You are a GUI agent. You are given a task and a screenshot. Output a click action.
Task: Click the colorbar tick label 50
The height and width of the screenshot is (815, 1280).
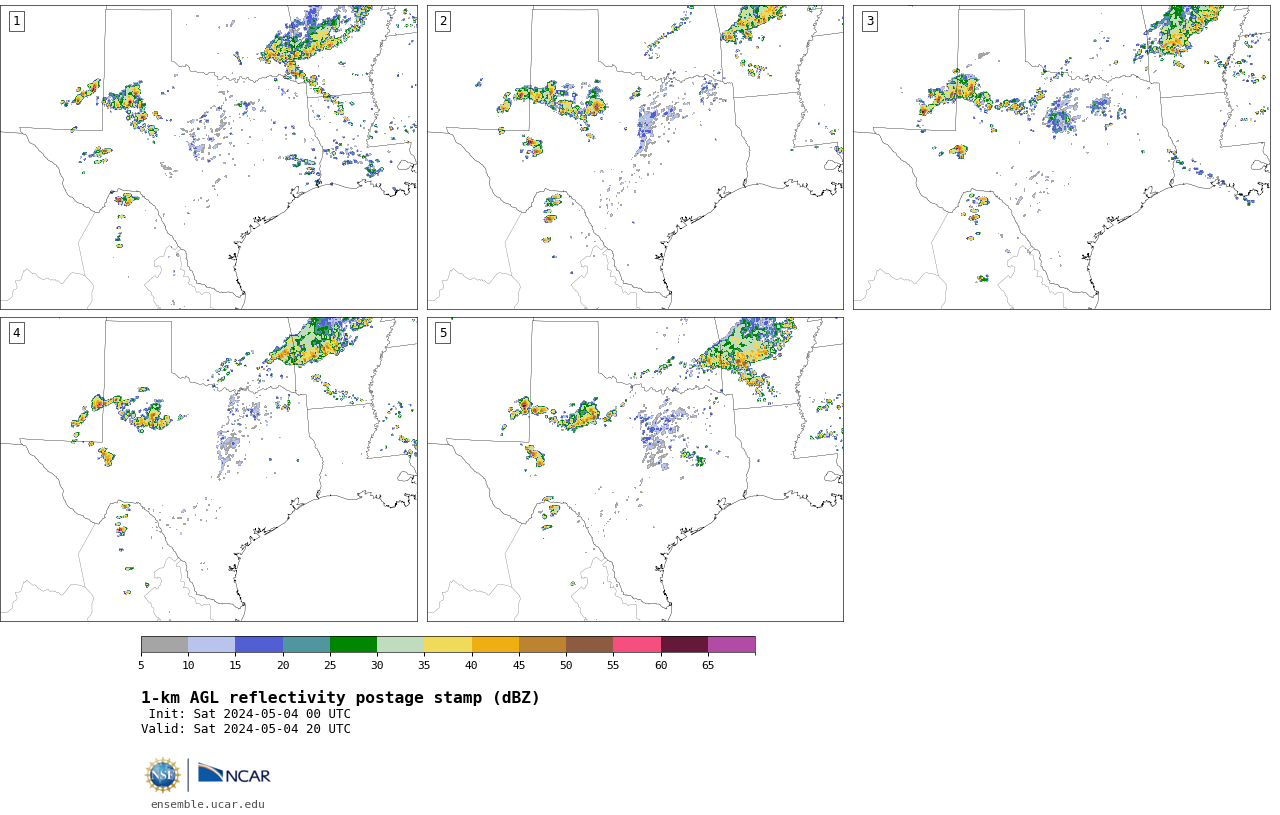click(x=566, y=665)
